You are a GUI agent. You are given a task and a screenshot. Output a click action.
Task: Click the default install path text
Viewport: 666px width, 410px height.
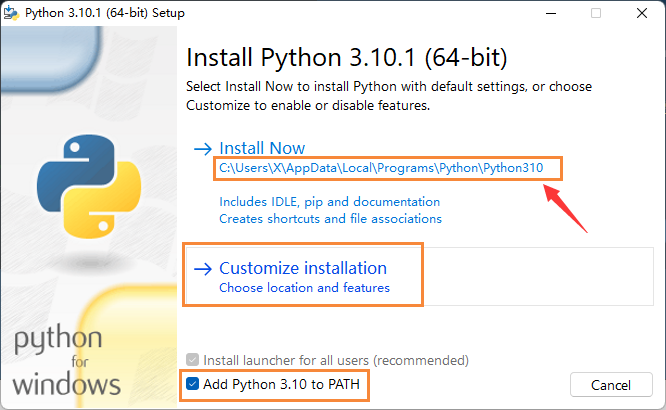[381, 168]
